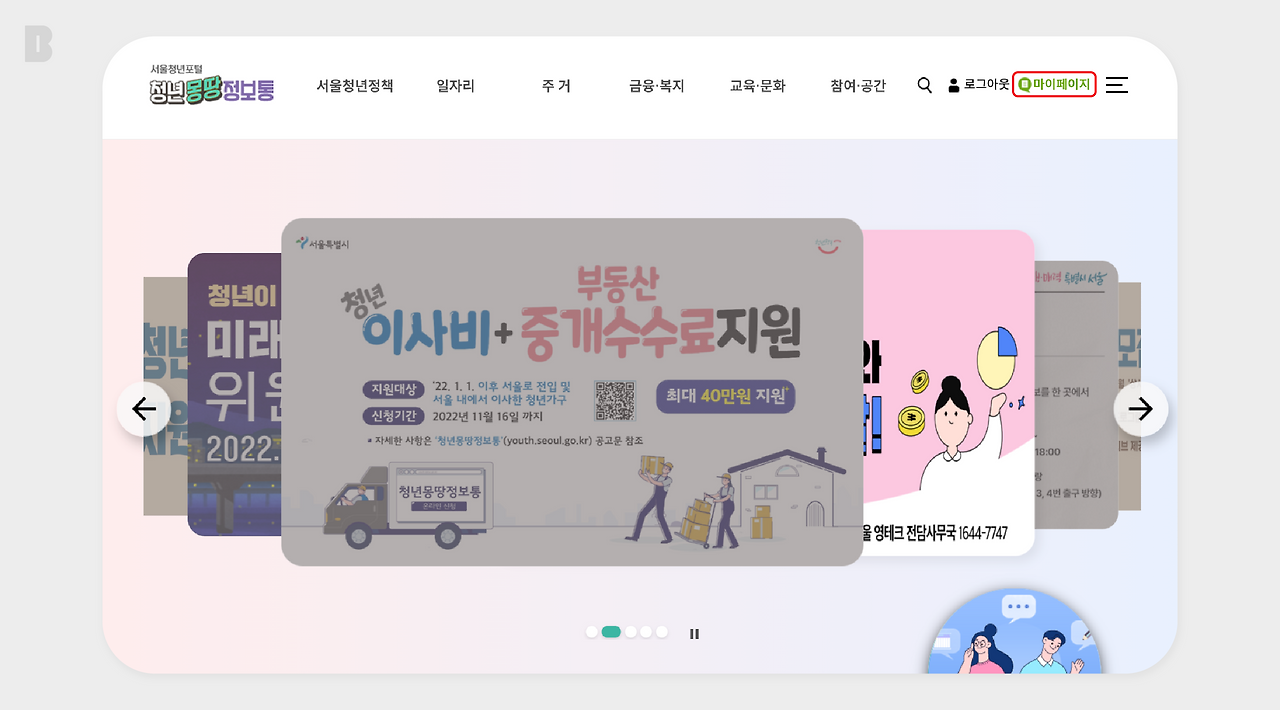
Task: Pause the banner slideshow
Action: (694, 633)
